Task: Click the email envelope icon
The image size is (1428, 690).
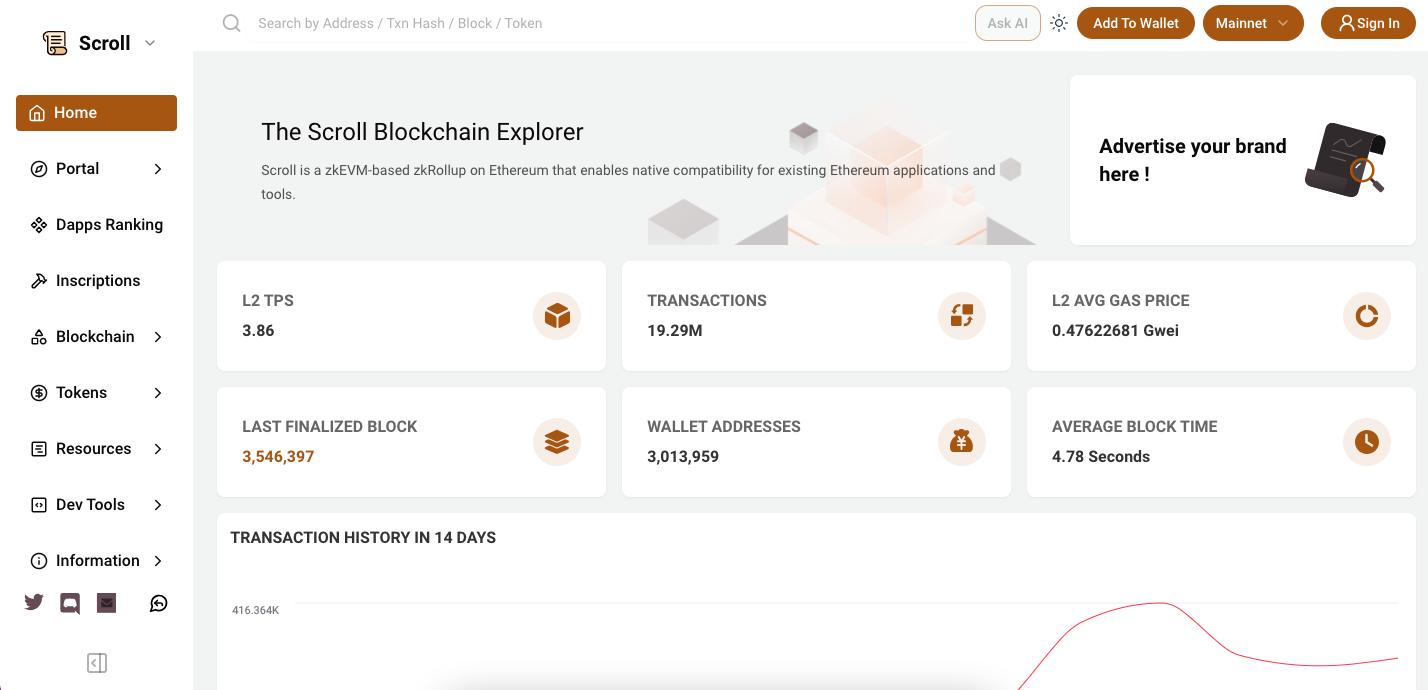Action: pyautogui.click(x=107, y=602)
